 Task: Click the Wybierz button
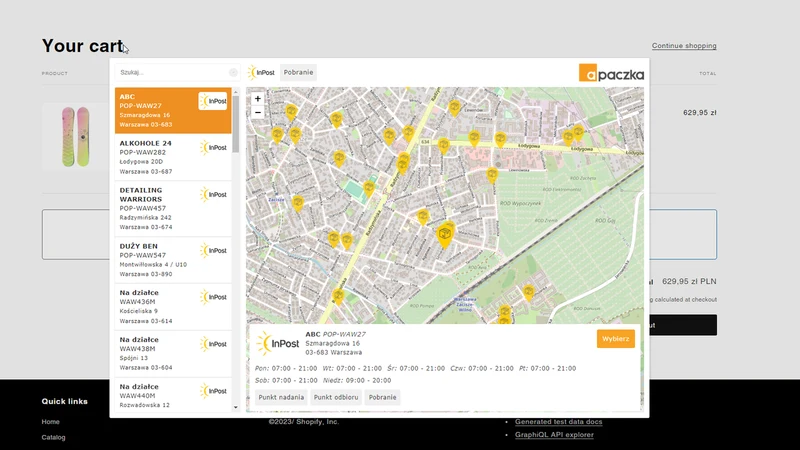(616, 339)
